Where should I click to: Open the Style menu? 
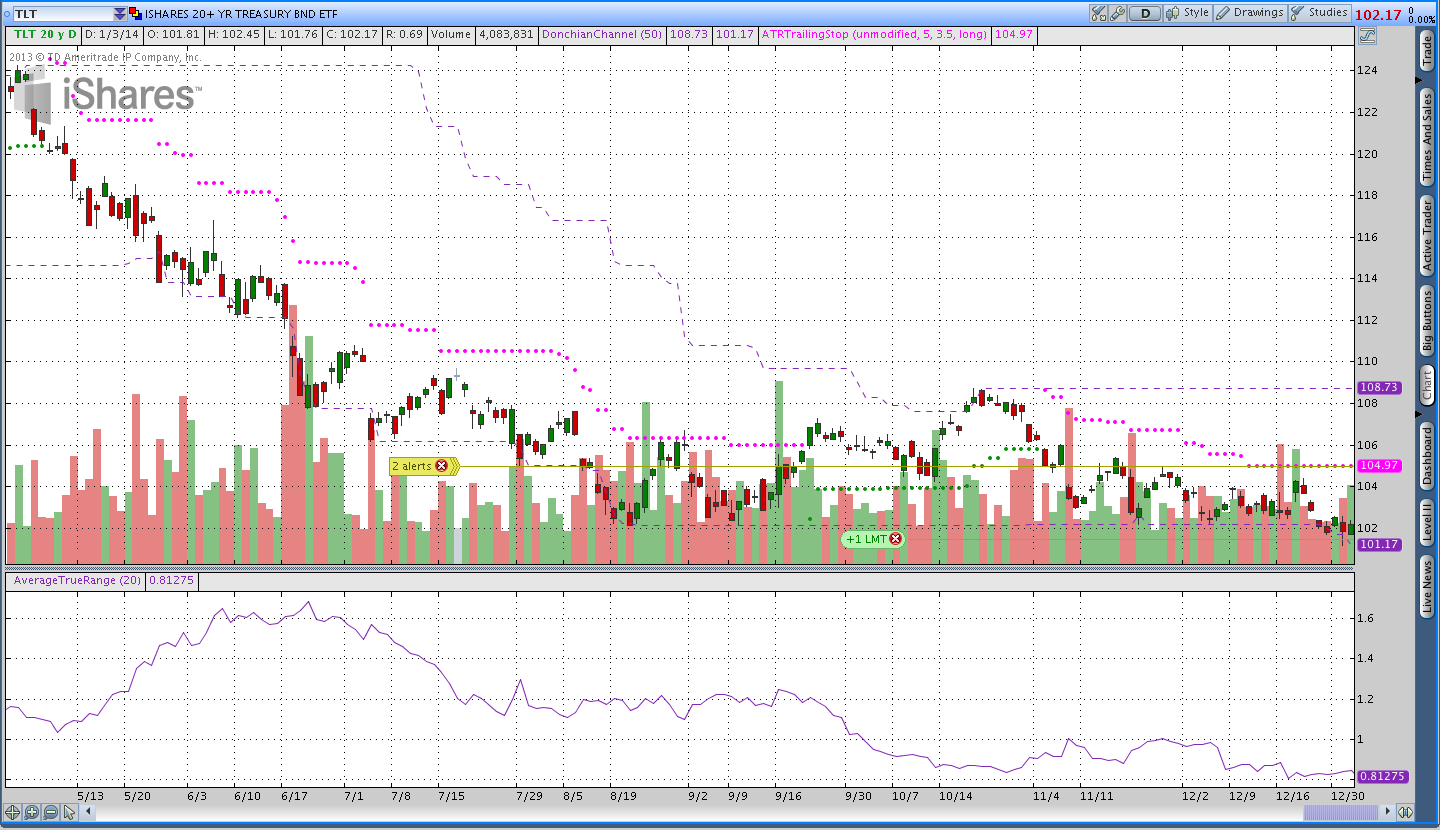pyautogui.click(x=1188, y=13)
